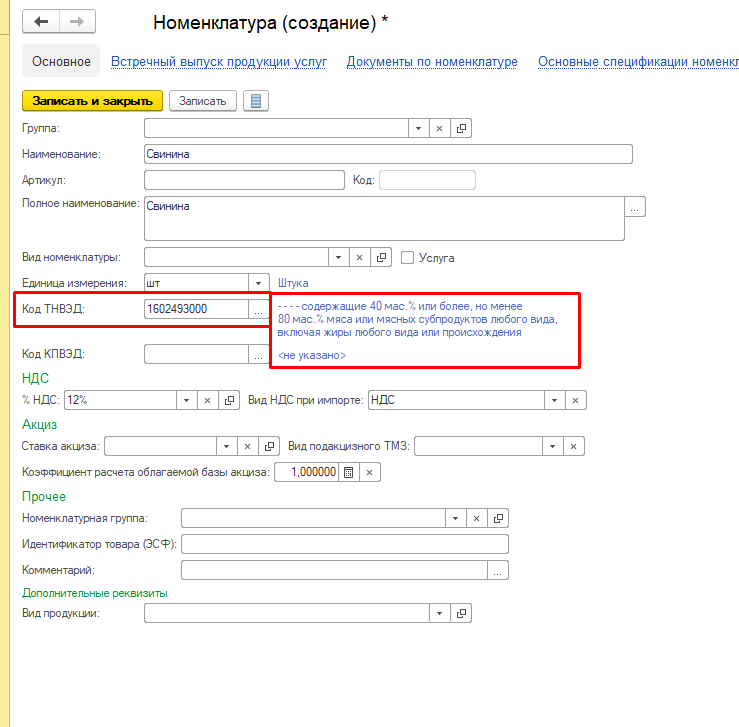Focus the Код КПВЭД input field

(197, 354)
